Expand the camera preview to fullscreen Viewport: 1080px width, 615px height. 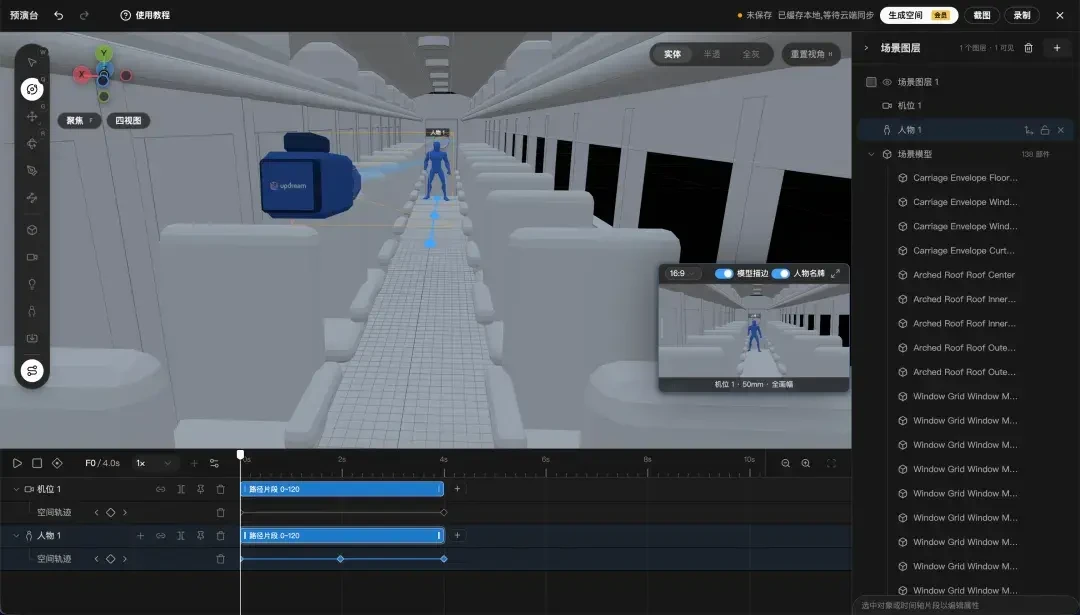pyautogui.click(x=835, y=273)
